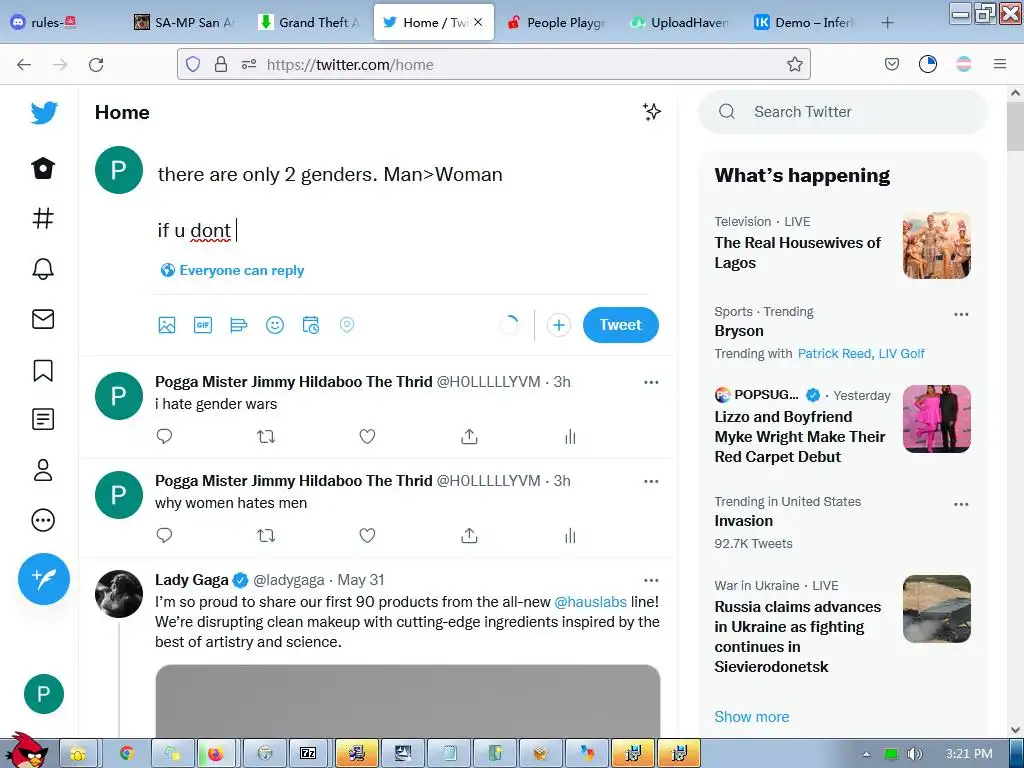This screenshot has height=768, width=1024.
Task: Open Home from the sidebar
Action: [x=43, y=168]
